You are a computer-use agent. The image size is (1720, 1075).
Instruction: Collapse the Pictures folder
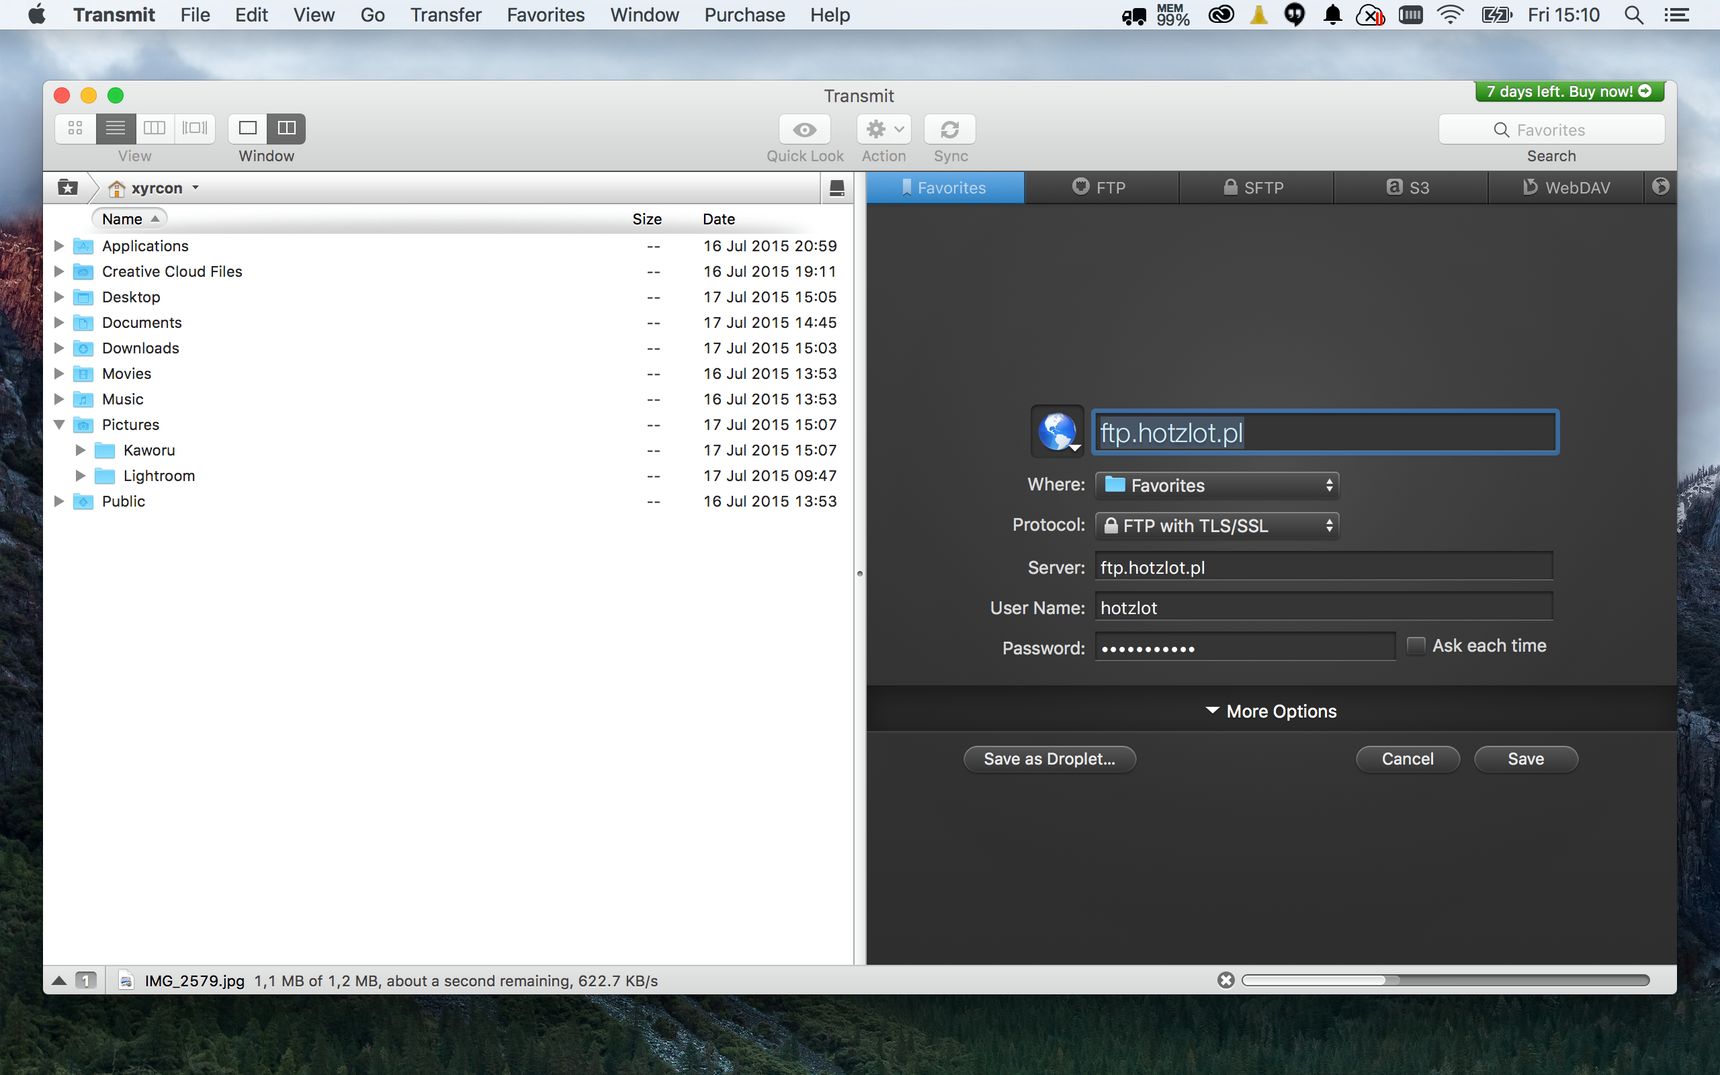point(59,425)
